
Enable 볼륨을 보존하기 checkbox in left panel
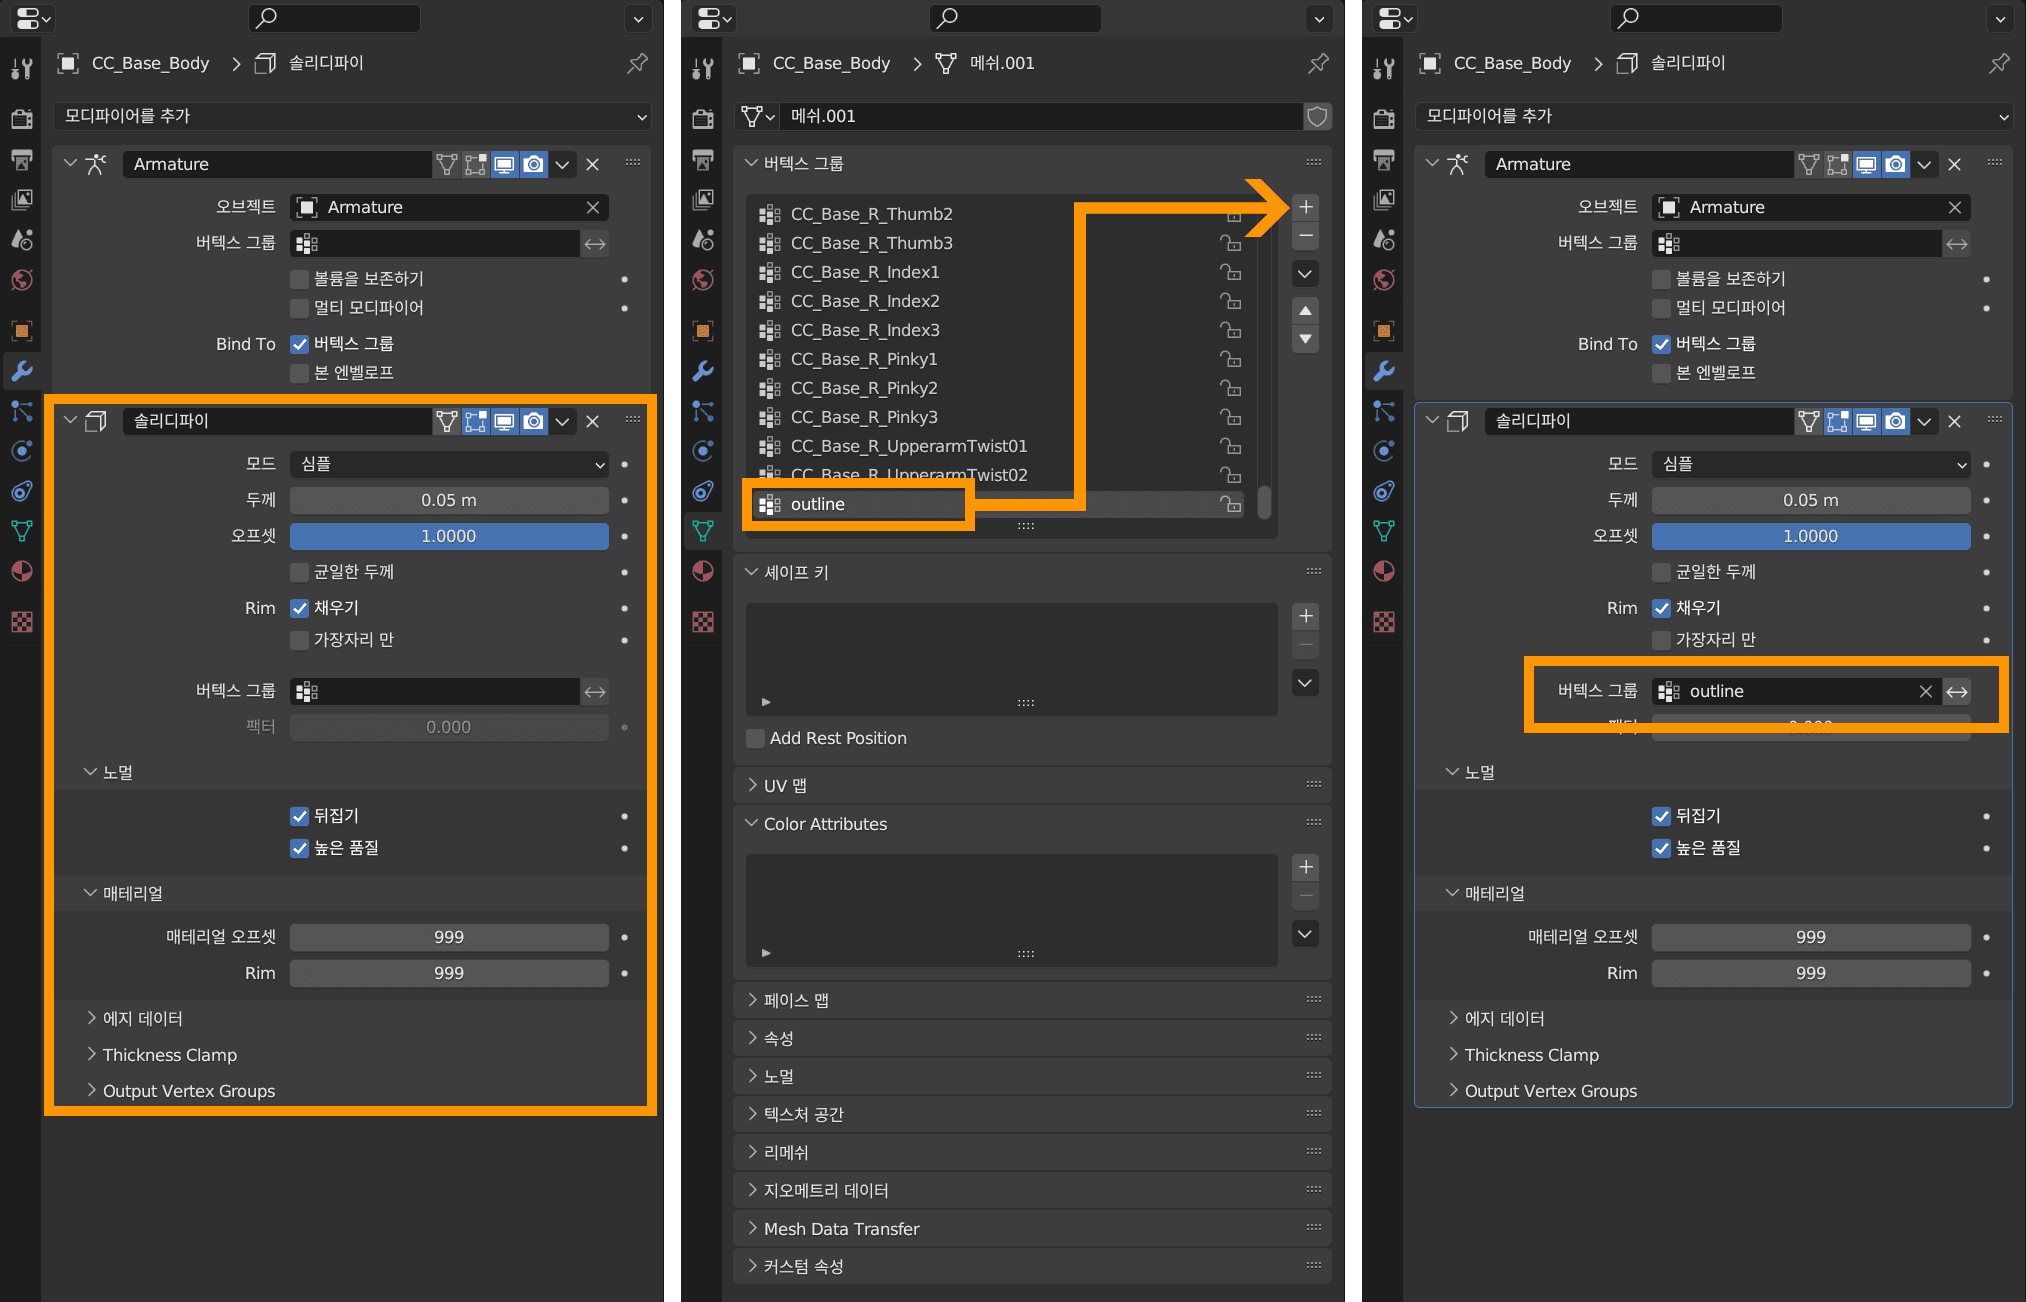click(x=299, y=279)
